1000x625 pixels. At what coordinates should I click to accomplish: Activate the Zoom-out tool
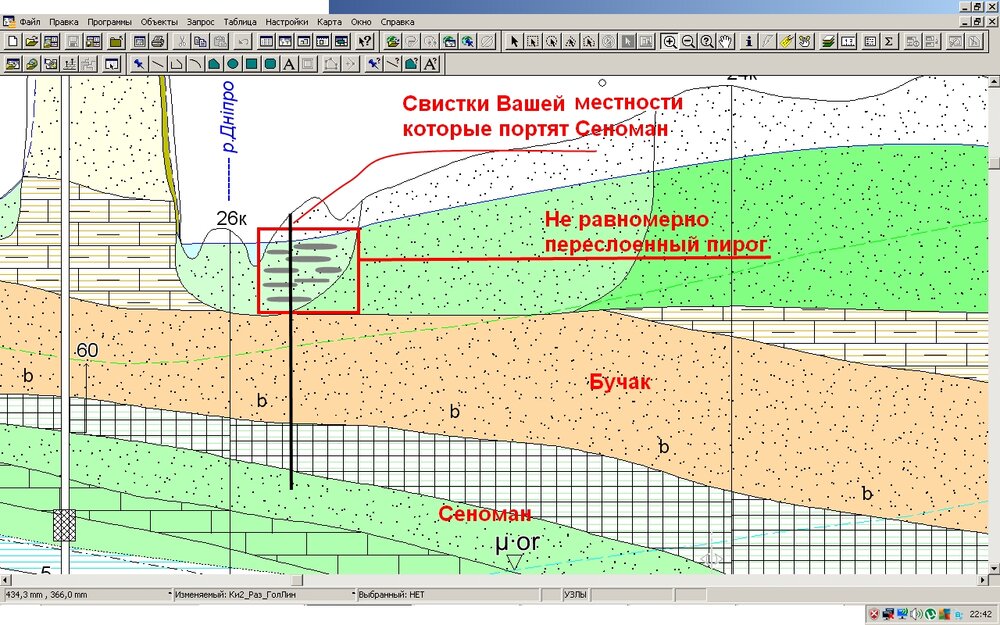coord(689,42)
